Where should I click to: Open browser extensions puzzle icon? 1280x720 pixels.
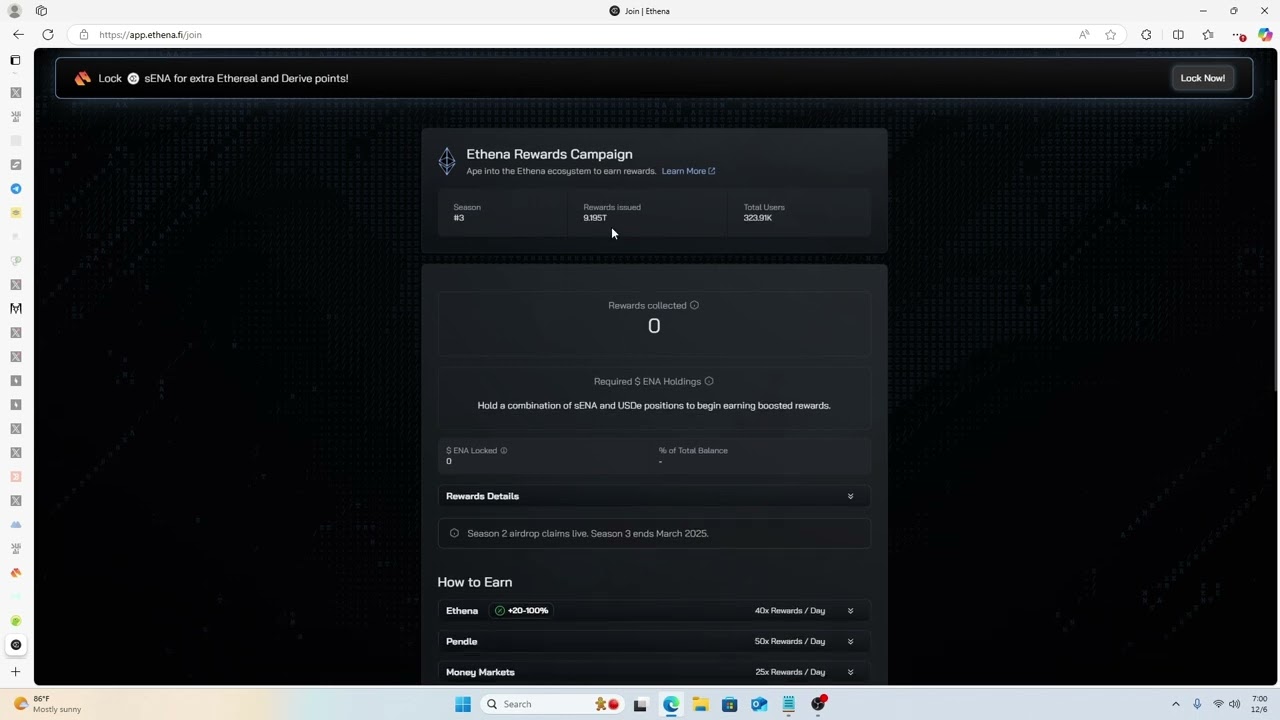point(1146,34)
